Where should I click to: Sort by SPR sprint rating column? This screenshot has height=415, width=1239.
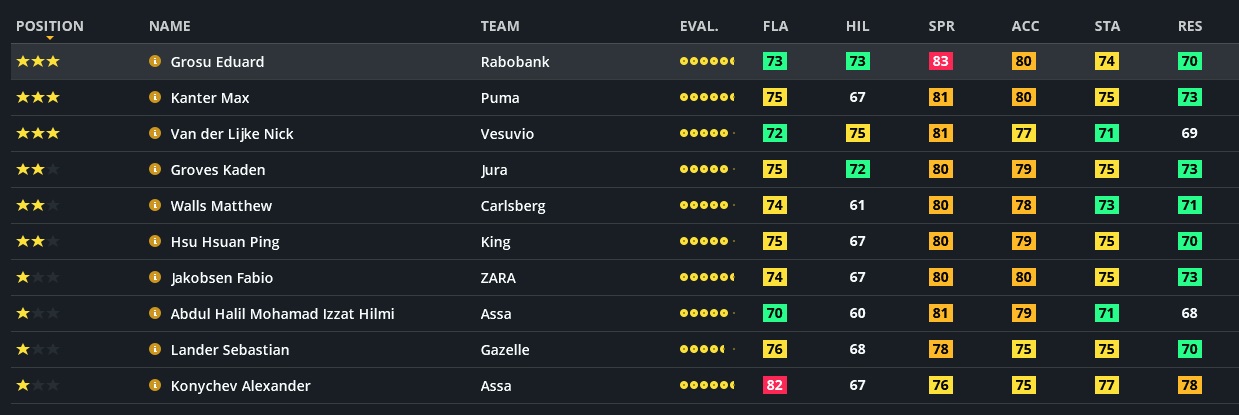tap(941, 26)
